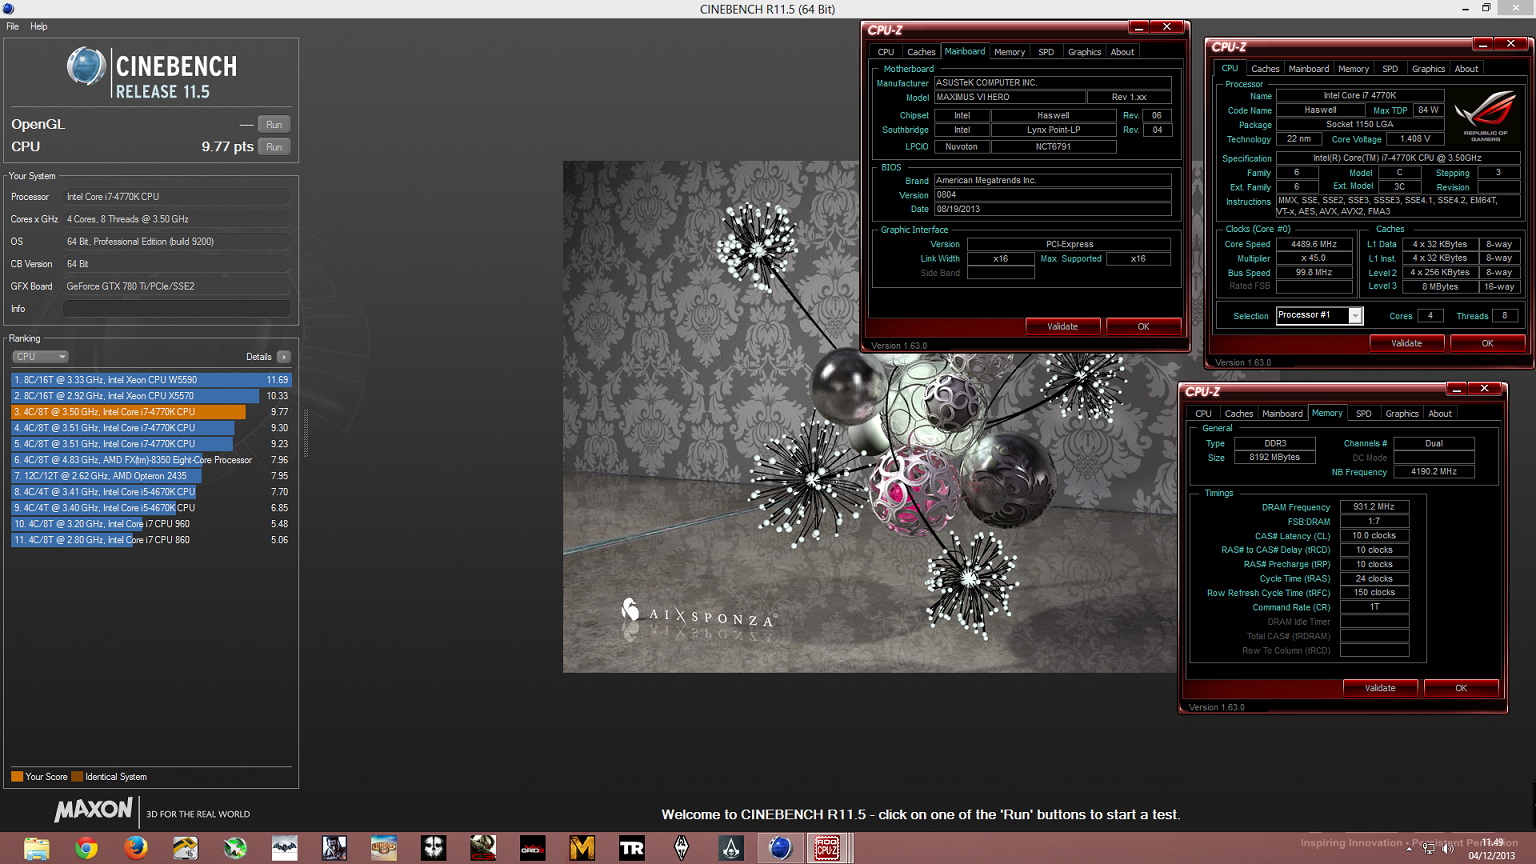This screenshot has width=1536, height=864.
Task: Click Validate in processor CPU-Z window
Action: (1407, 343)
